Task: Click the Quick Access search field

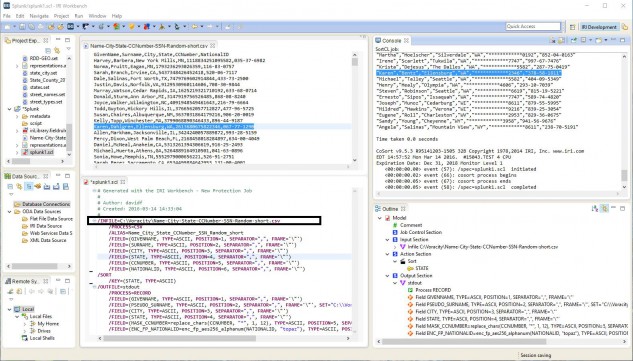Action: tap(533, 26)
